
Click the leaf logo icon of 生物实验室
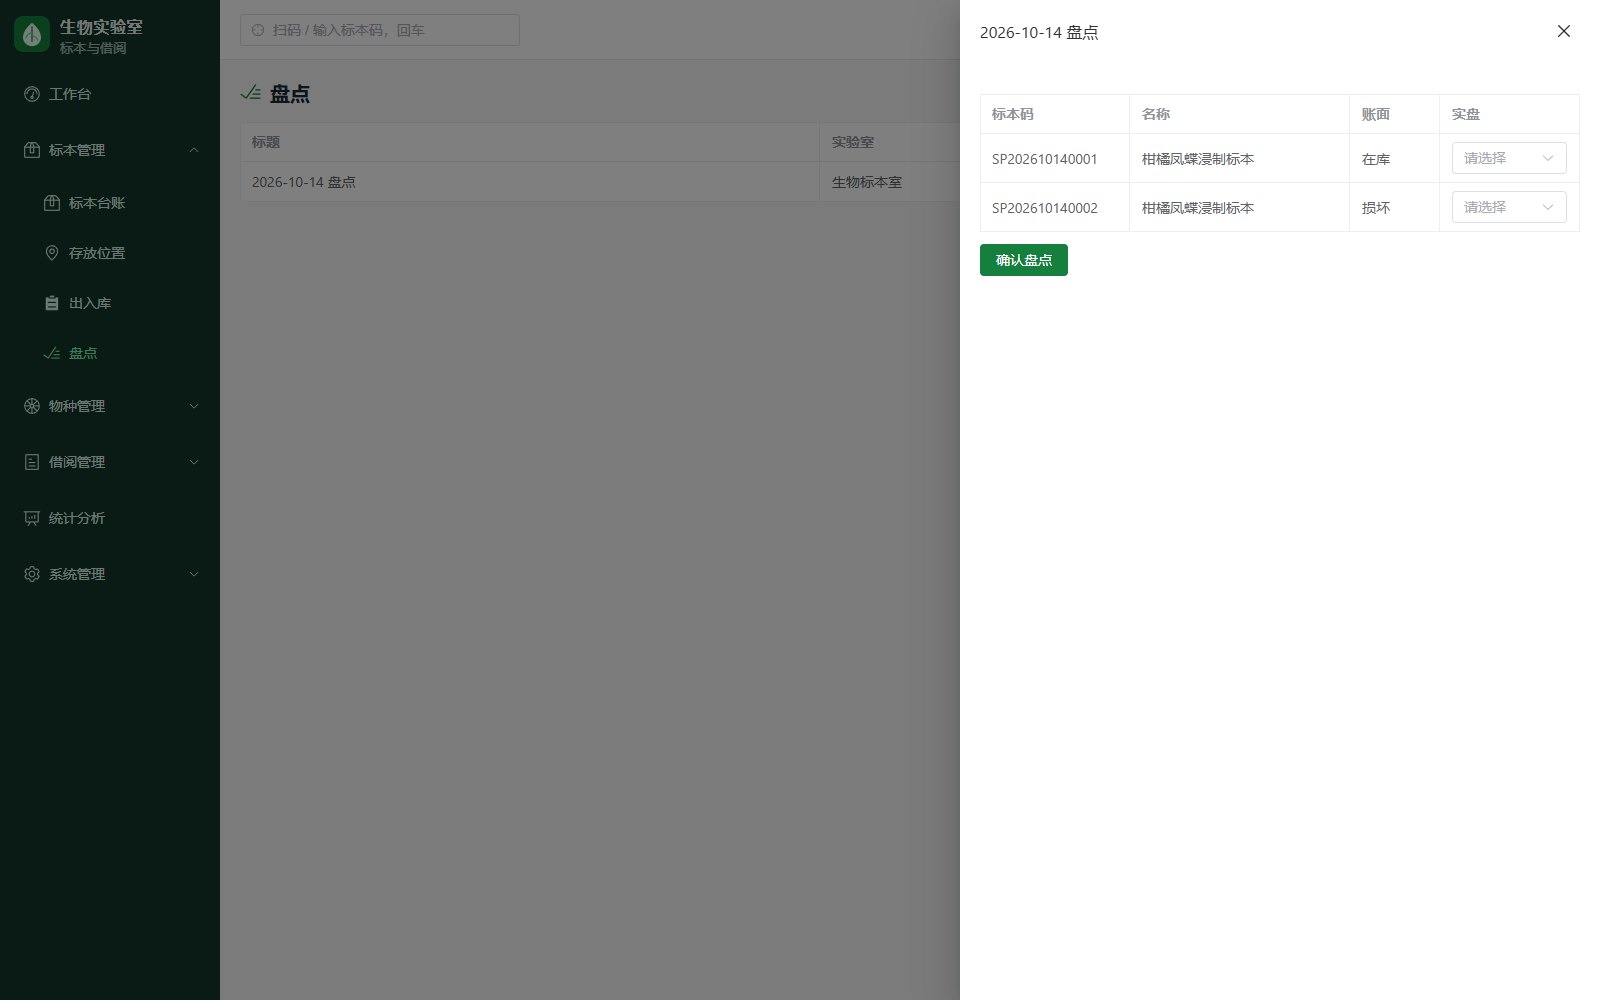click(32, 34)
